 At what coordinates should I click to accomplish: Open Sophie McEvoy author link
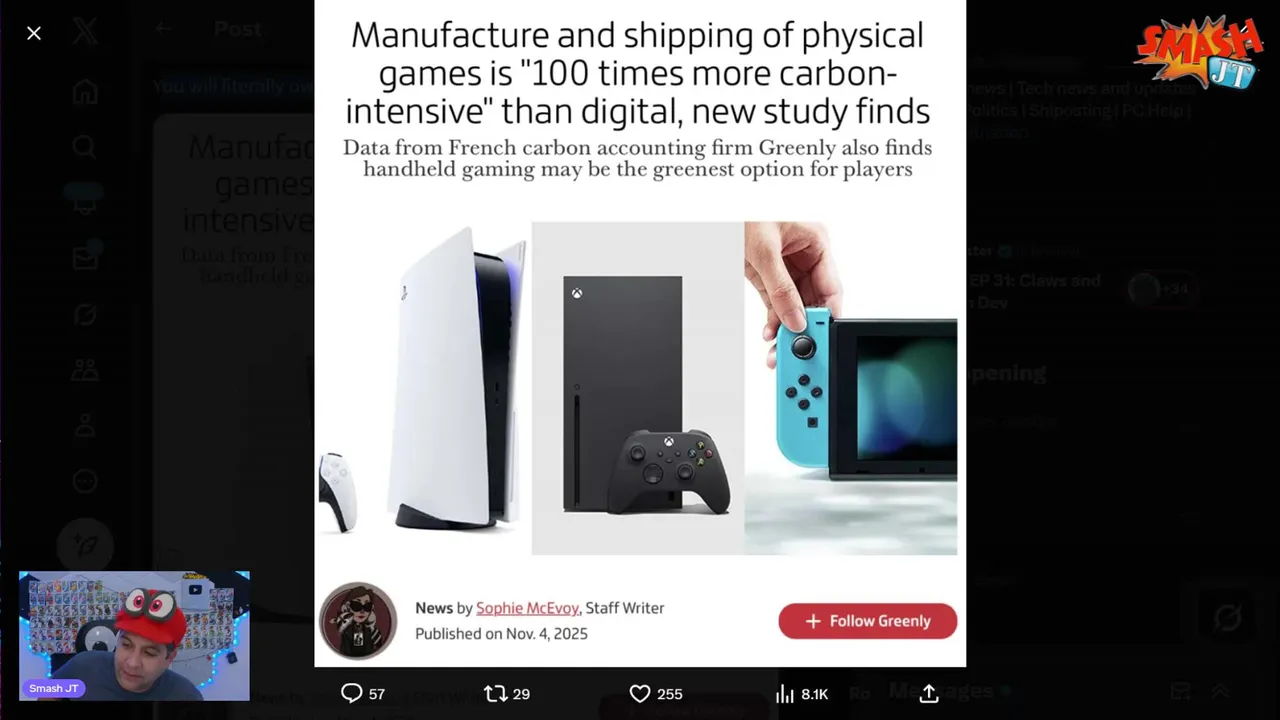(x=527, y=608)
